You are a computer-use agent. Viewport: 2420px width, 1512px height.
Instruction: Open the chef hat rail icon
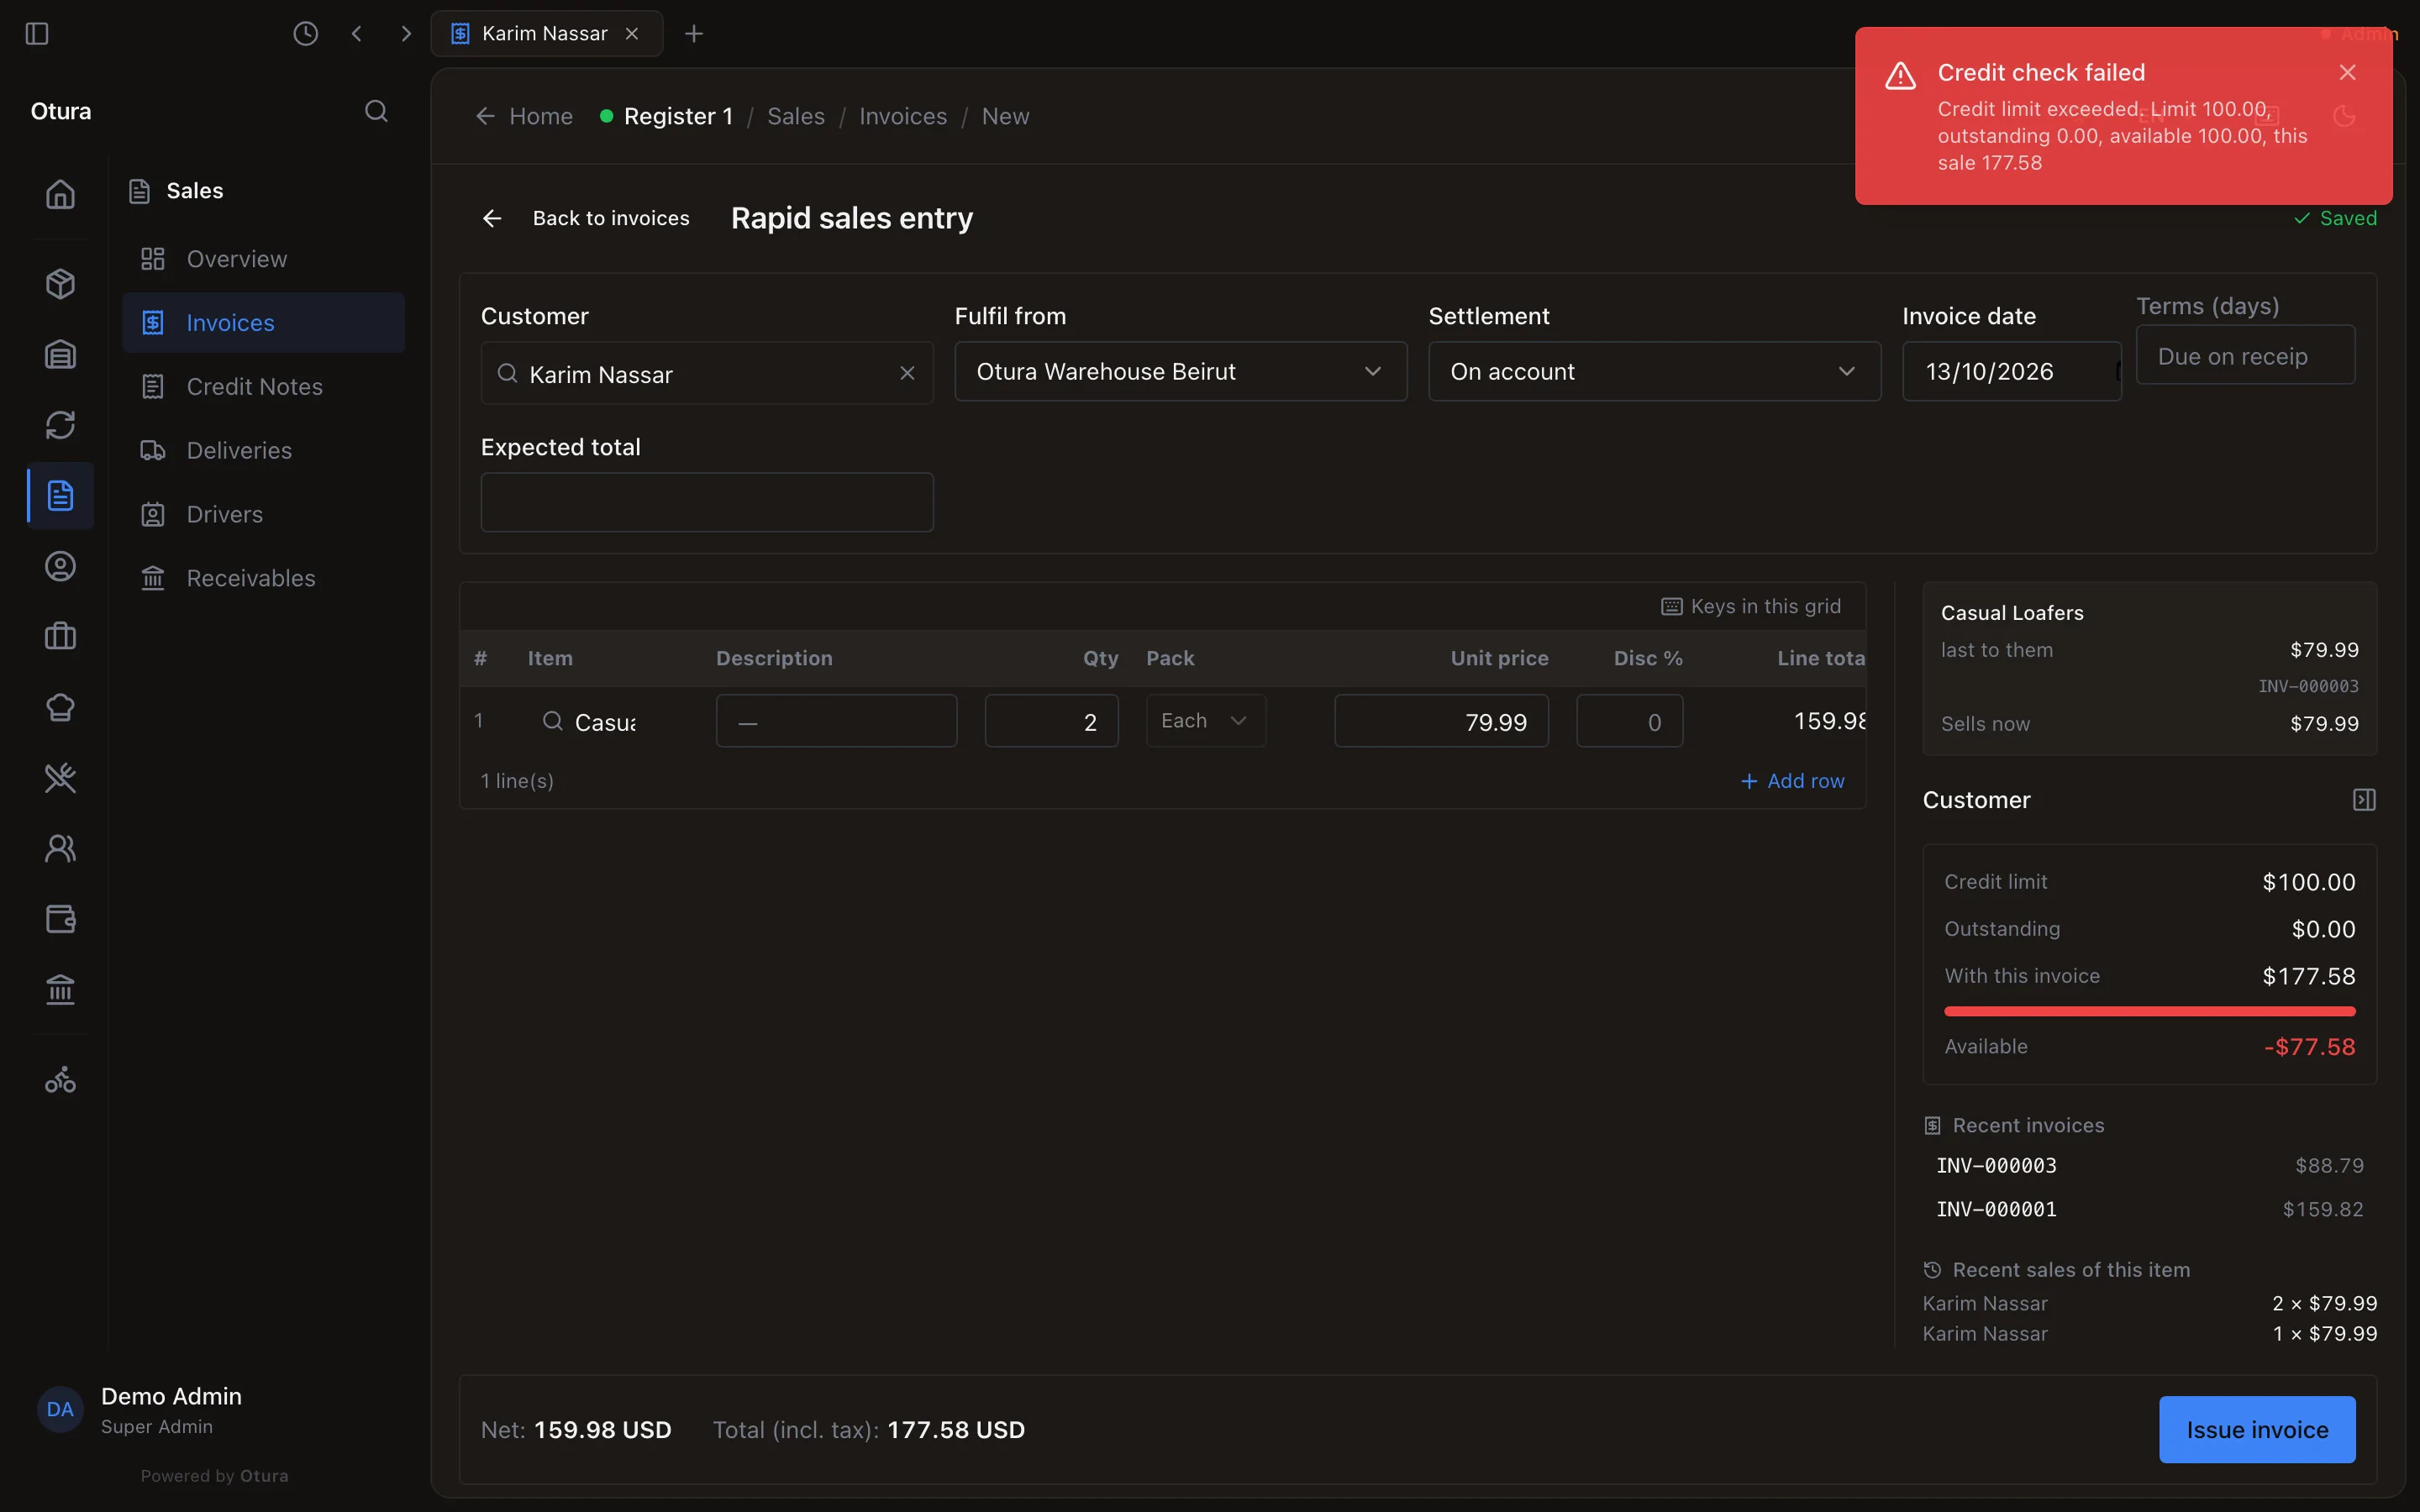60,708
